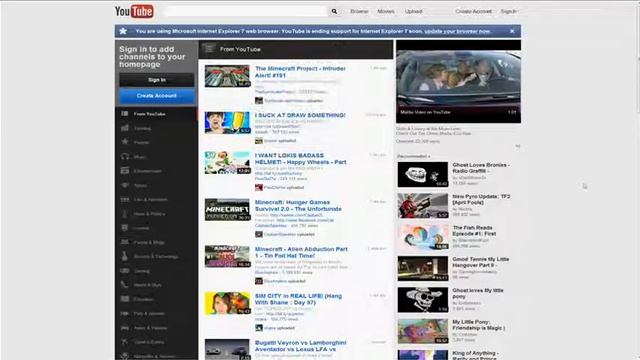Open I WANT LOKIS BADASS HELMET title

(x=300, y=159)
